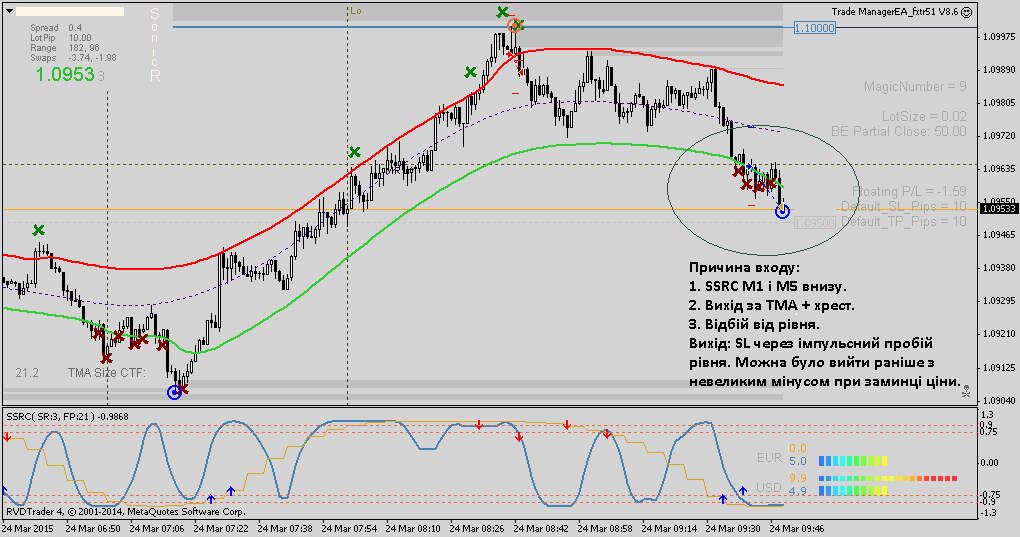Click the Lo label on the vertical line
Viewport: 1020px width, 537px height.
[x=355, y=11]
